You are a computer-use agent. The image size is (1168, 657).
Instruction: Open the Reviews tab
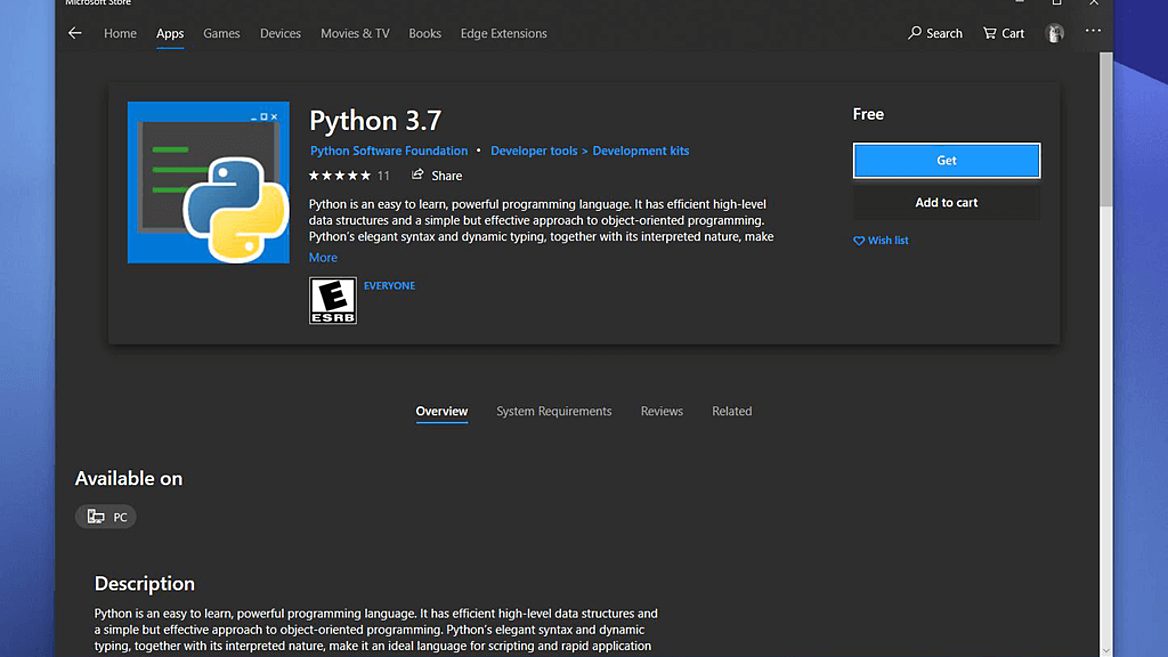[661, 411]
